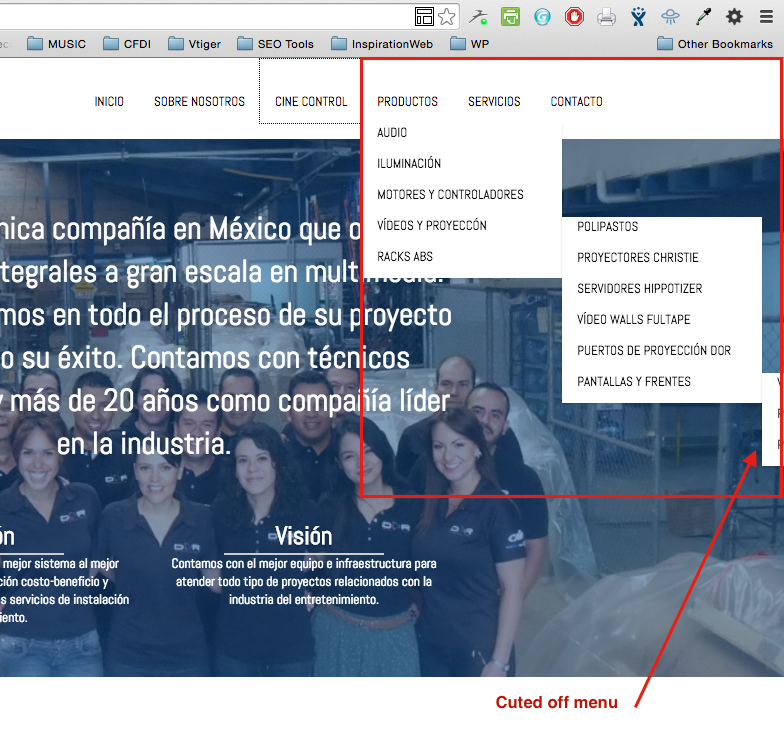784x743 pixels.
Task: Click the red stop-hand adblock icon
Action: pyautogui.click(x=574, y=16)
